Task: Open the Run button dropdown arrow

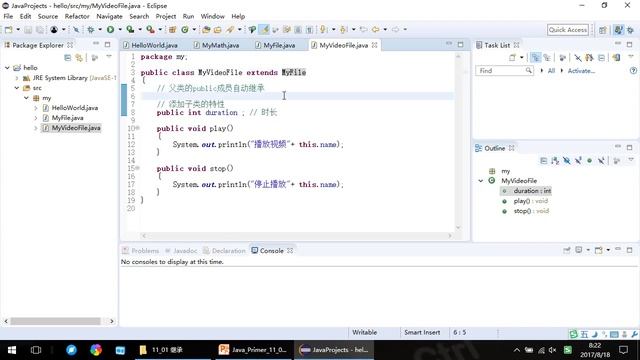Action: pos(120,29)
